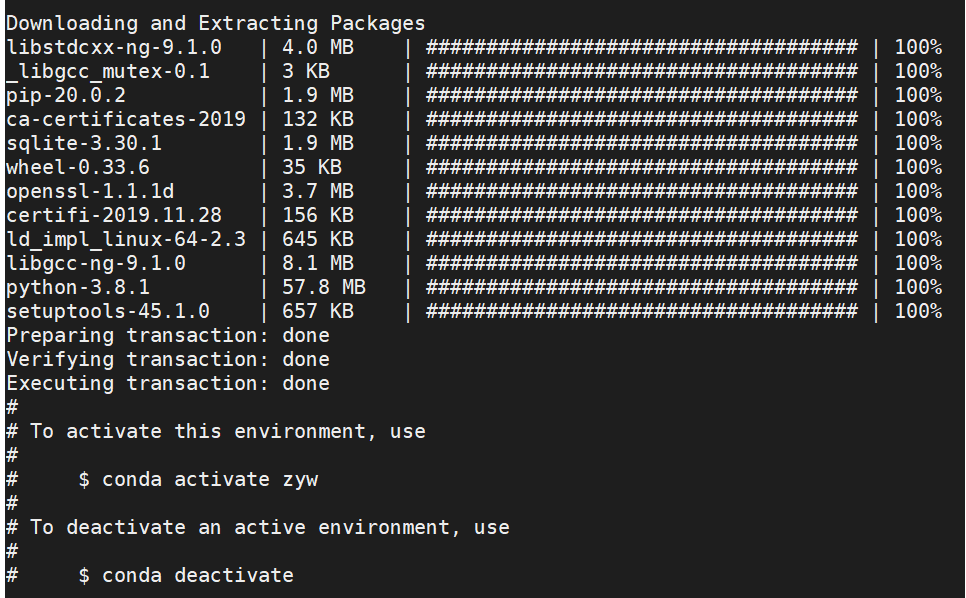Click the progress bar for openssl-1.1.1d
Viewport: 966px width, 598px height.
pos(641,192)
